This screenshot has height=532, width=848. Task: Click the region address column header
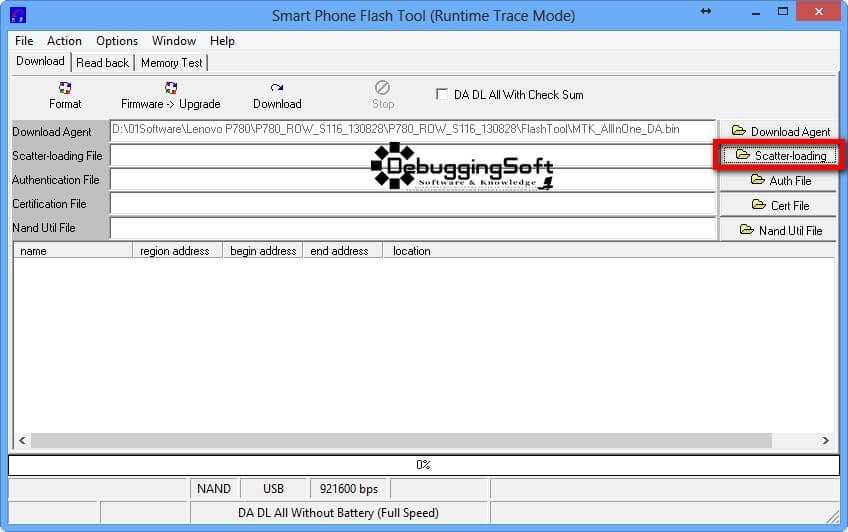click(x=177, y=251)
